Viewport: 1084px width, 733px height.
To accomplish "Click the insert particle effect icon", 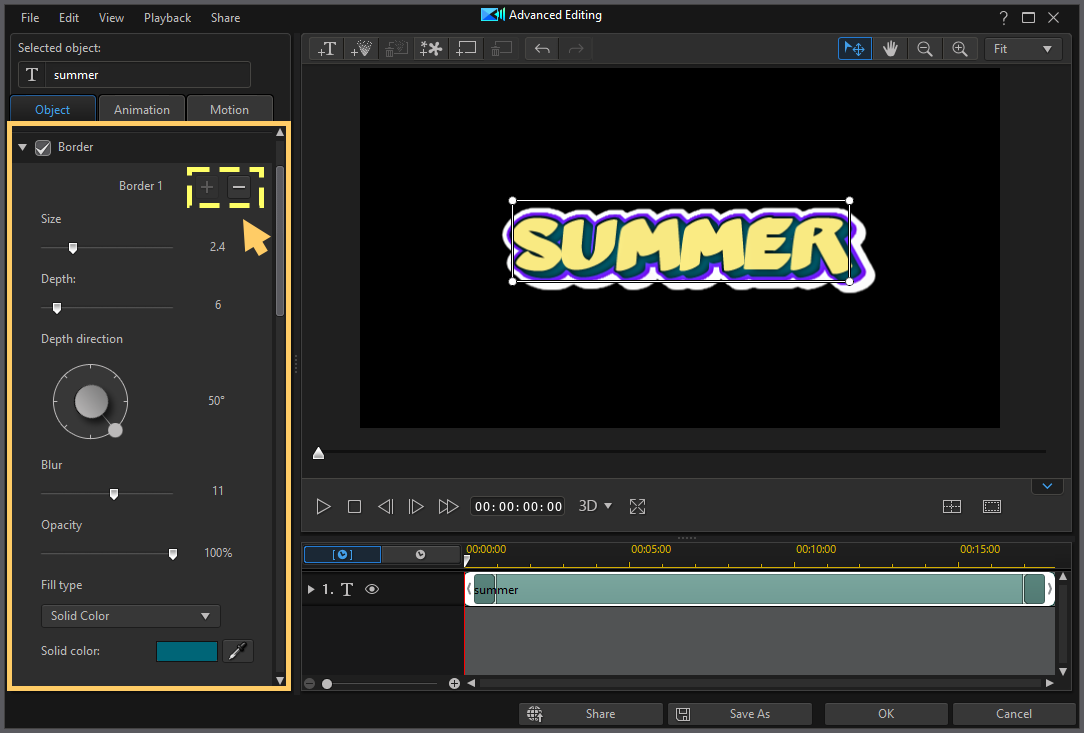I will tap(361, 48).
